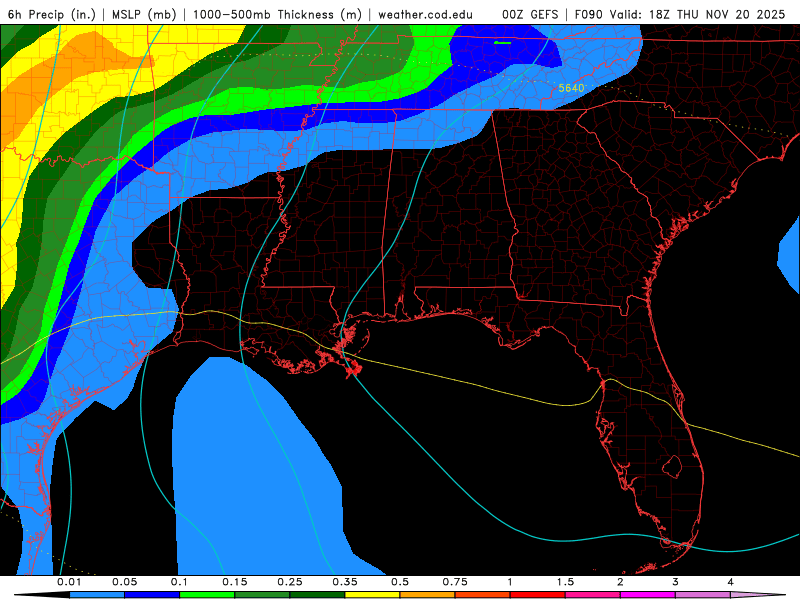Screen dimensions: 800x600
Task: Click the '0.05' legend value
Action: coord(124,582)
